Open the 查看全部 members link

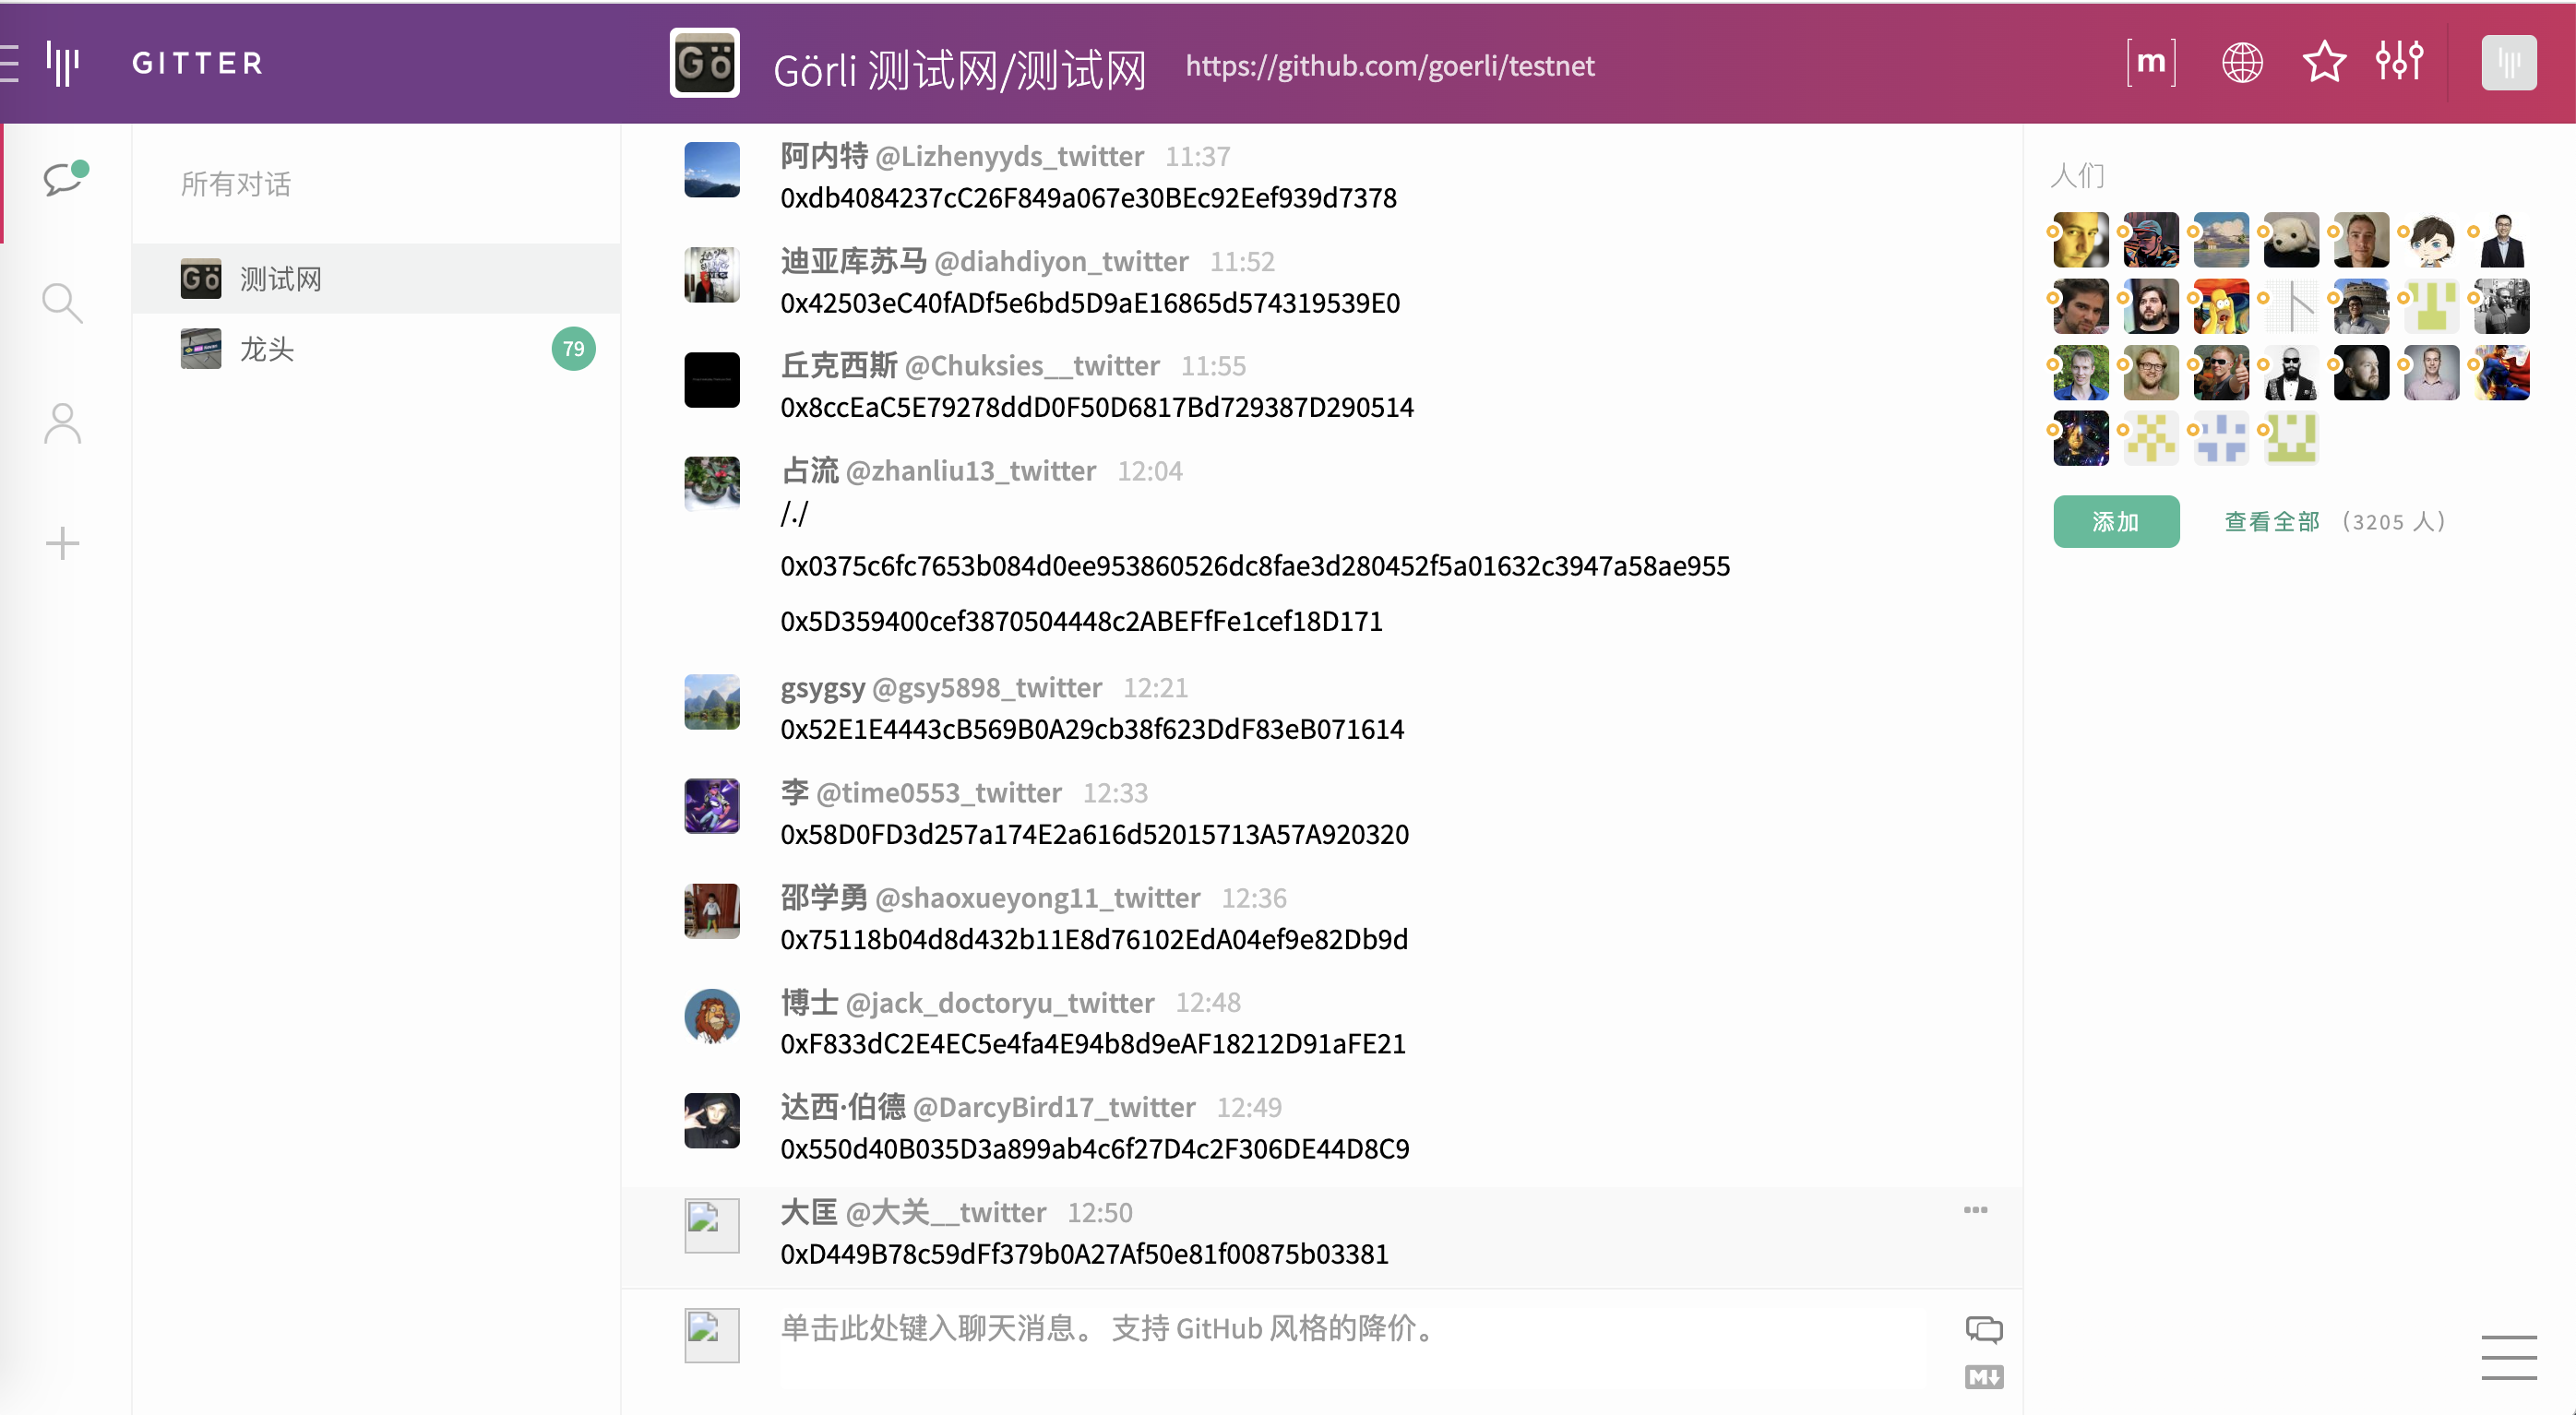(x=2271, y=521)
